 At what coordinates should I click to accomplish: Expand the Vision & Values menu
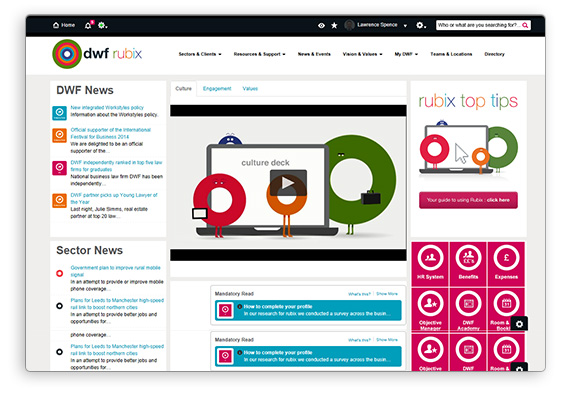tap(362, 54)
